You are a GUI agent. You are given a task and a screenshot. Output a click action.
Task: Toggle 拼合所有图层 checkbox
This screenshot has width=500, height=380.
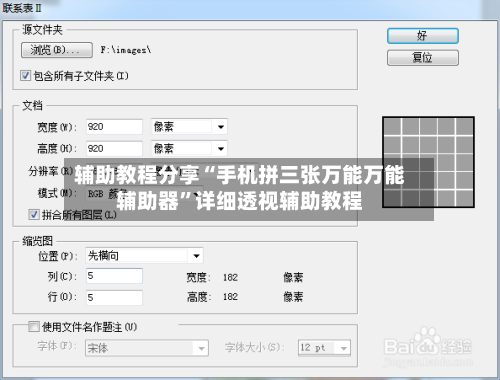click(34, 214)
